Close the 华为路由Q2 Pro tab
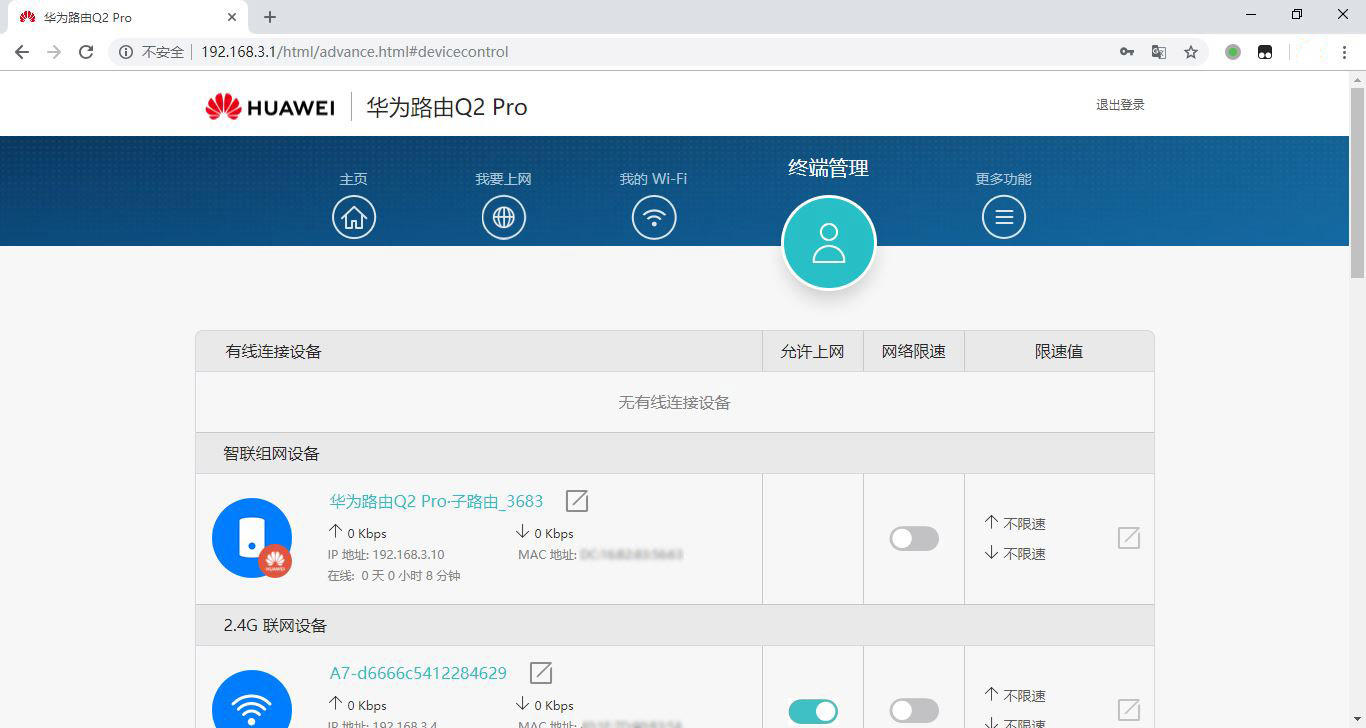Viewport: 1366px width, 728px height. [x=232, y=17]
